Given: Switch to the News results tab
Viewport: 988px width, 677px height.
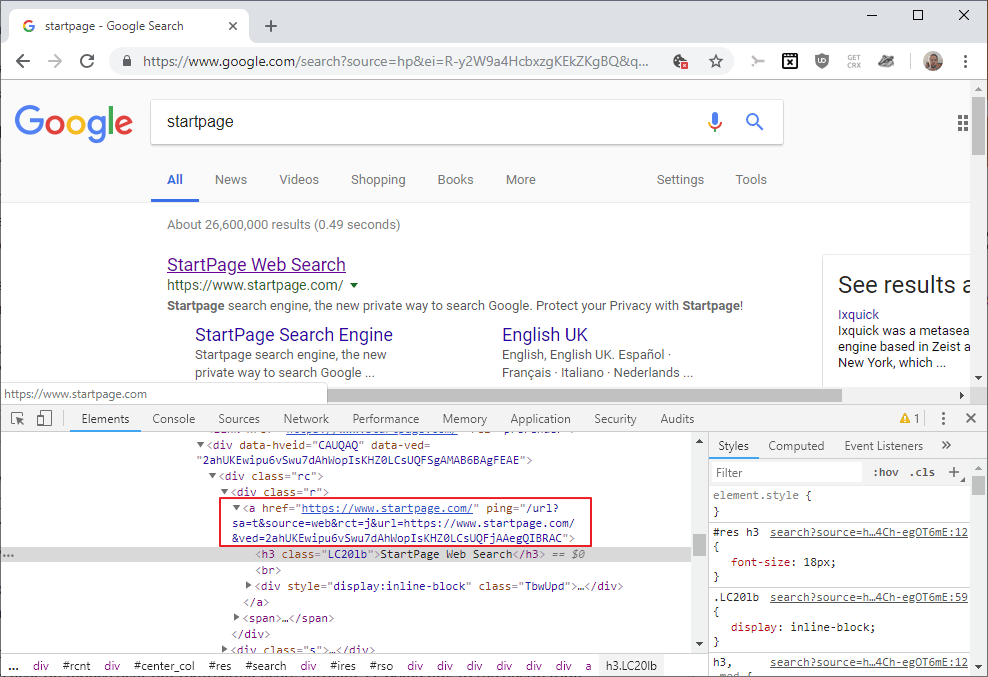Looking at the screenshot, I should coord(231,180).
